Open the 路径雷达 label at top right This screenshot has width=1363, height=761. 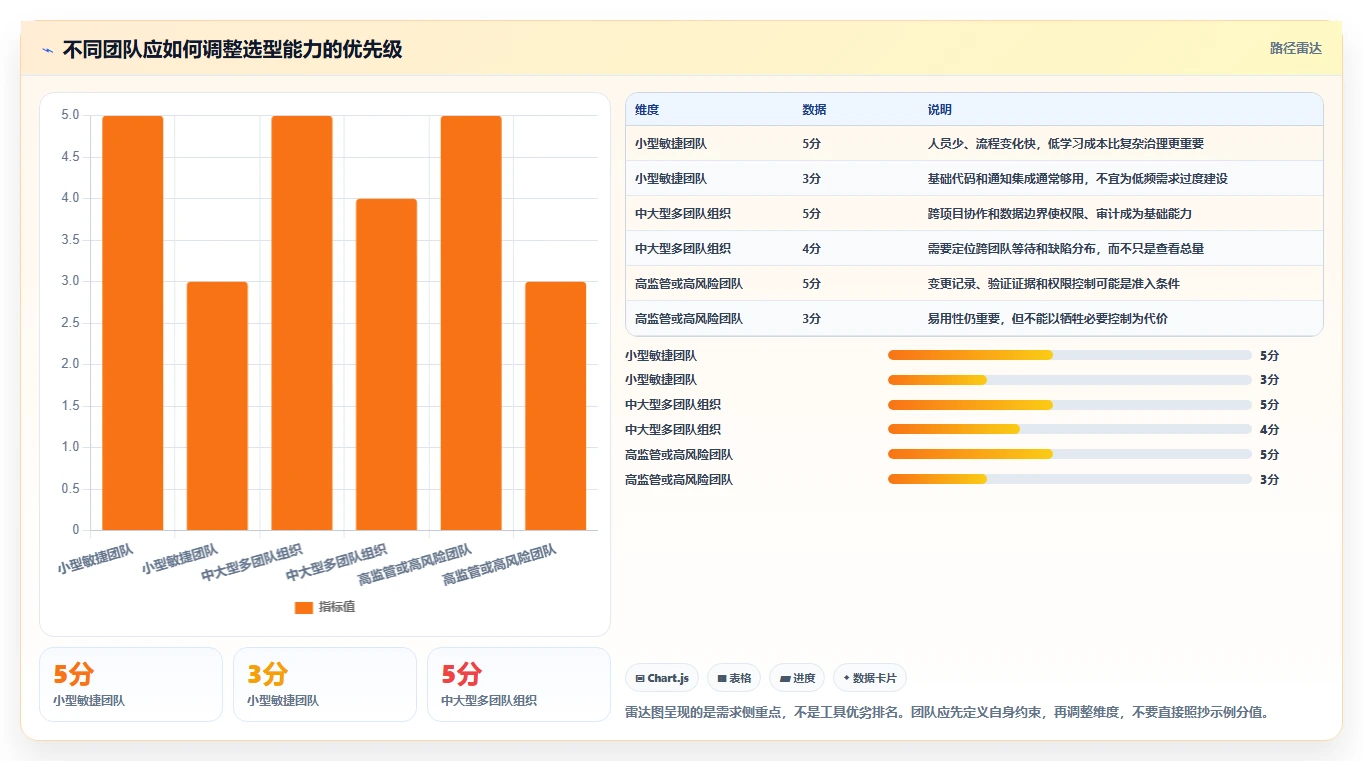(1296, 48)
